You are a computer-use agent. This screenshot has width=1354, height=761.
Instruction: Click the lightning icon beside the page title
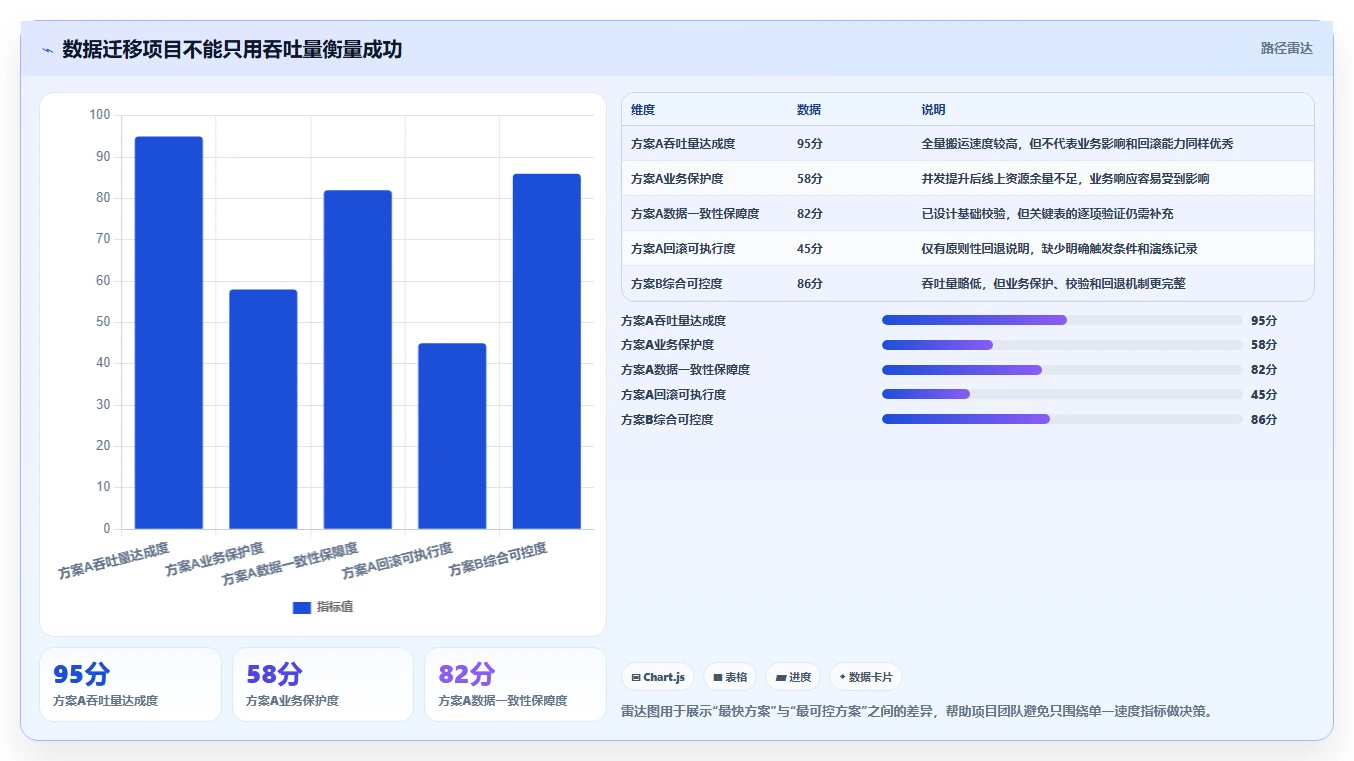47,50
